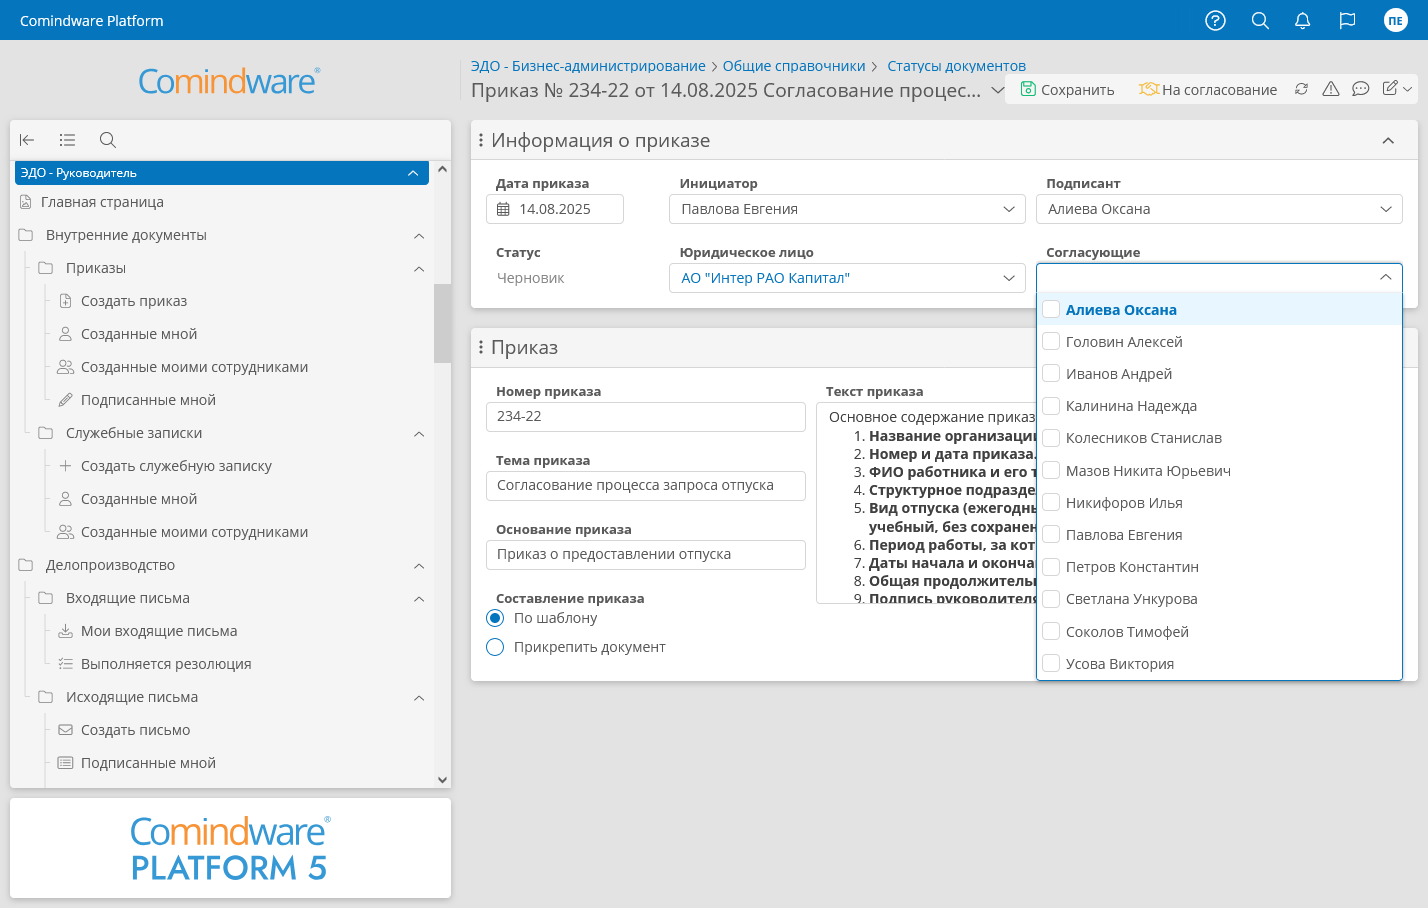Click the flag icon in top bar
Image resolution: width=1428 pixels, height=908 pixels.
pos(1347,20)
